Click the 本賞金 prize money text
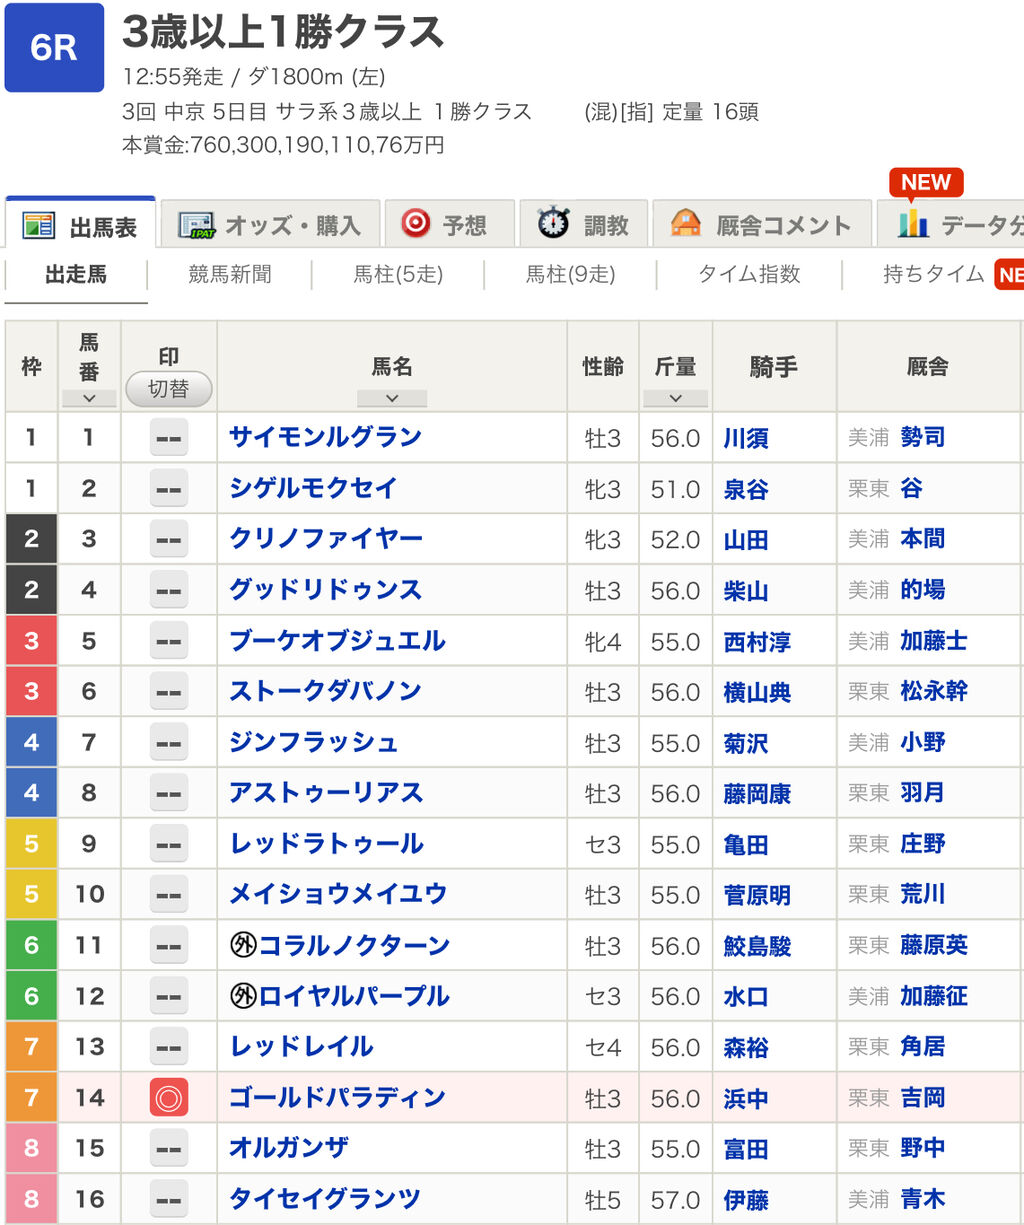The height and width of the screenshot is (1225, 1024). click(283, 145)
